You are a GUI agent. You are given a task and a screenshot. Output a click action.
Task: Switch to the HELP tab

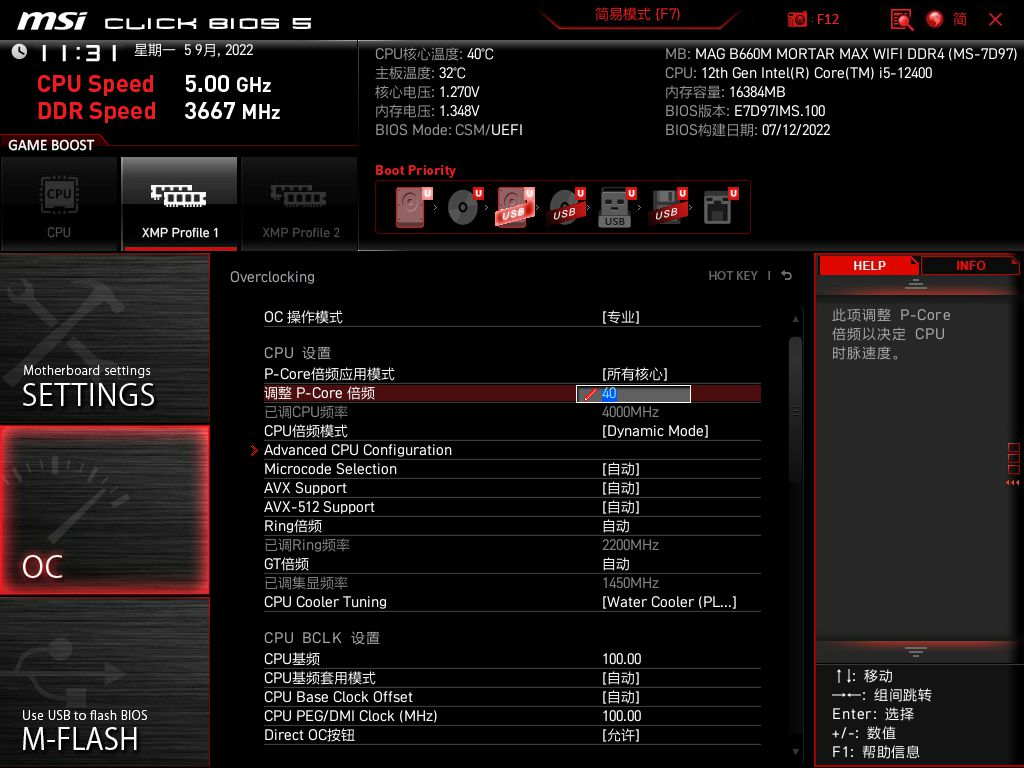869,266
